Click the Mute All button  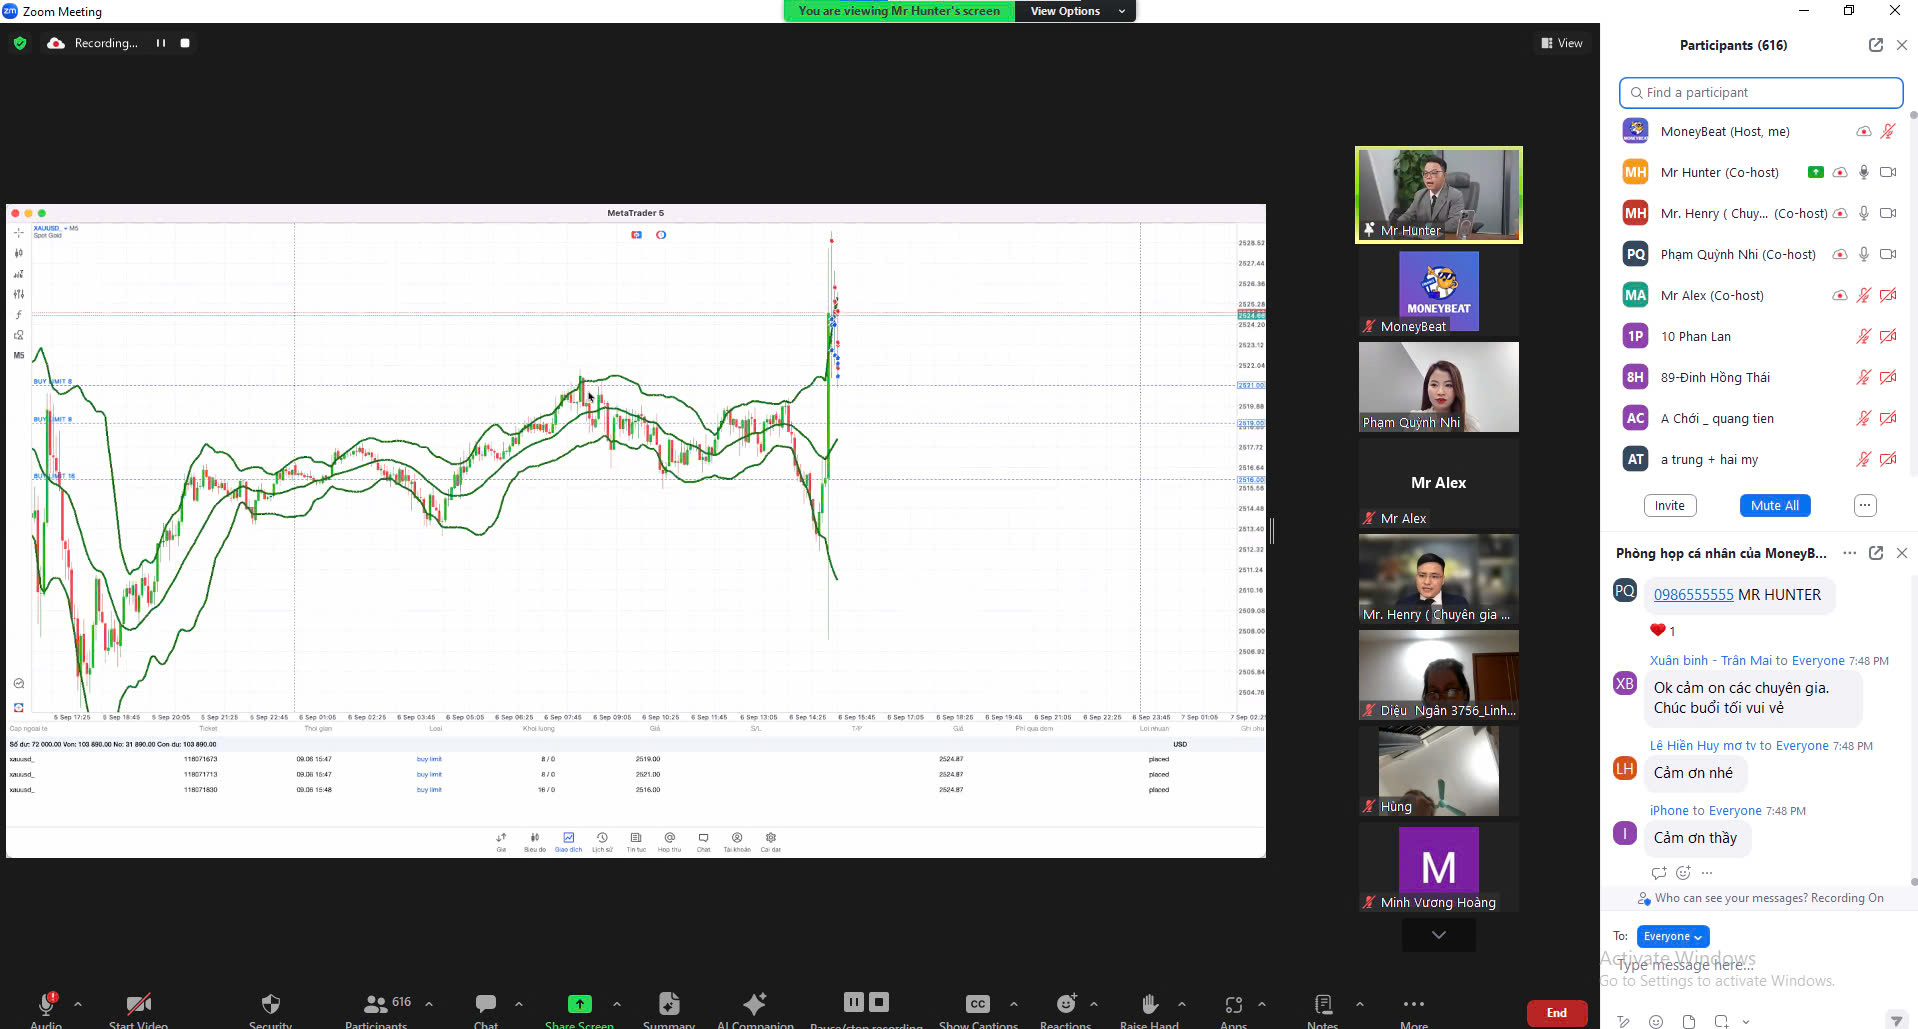[1774, 506]
